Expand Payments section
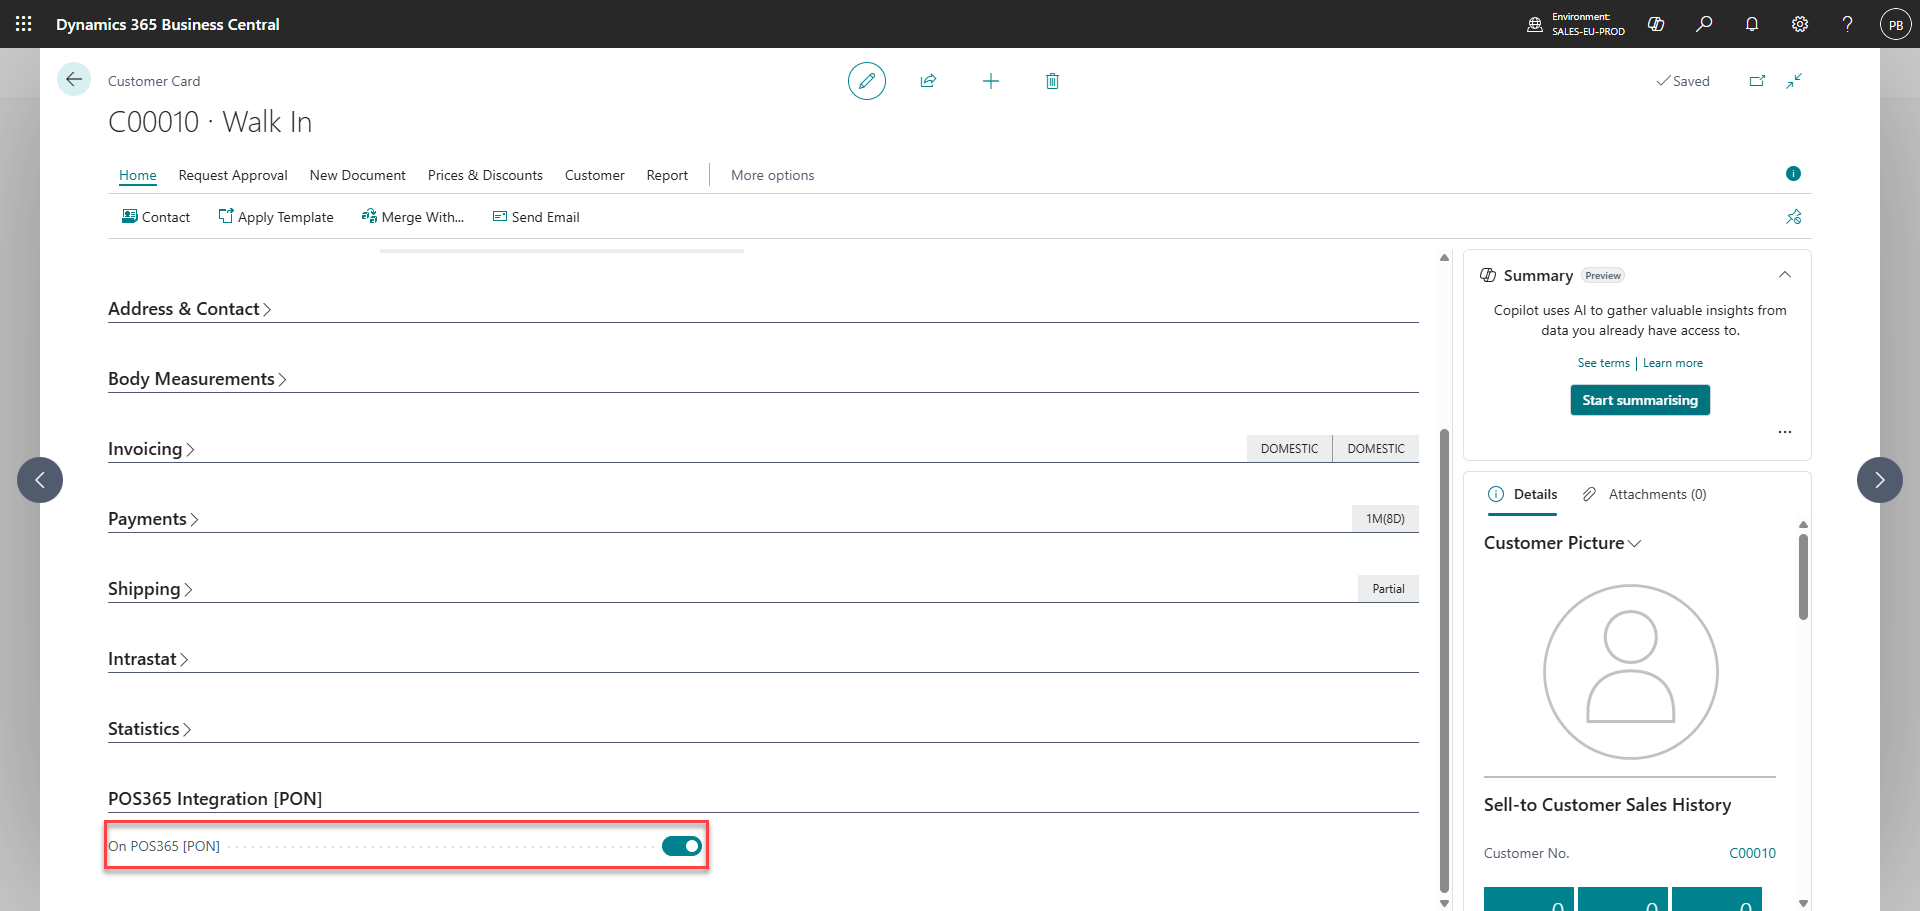This screenshot has height=911, width=1920. pyautogui.click(x=153, y=519)
